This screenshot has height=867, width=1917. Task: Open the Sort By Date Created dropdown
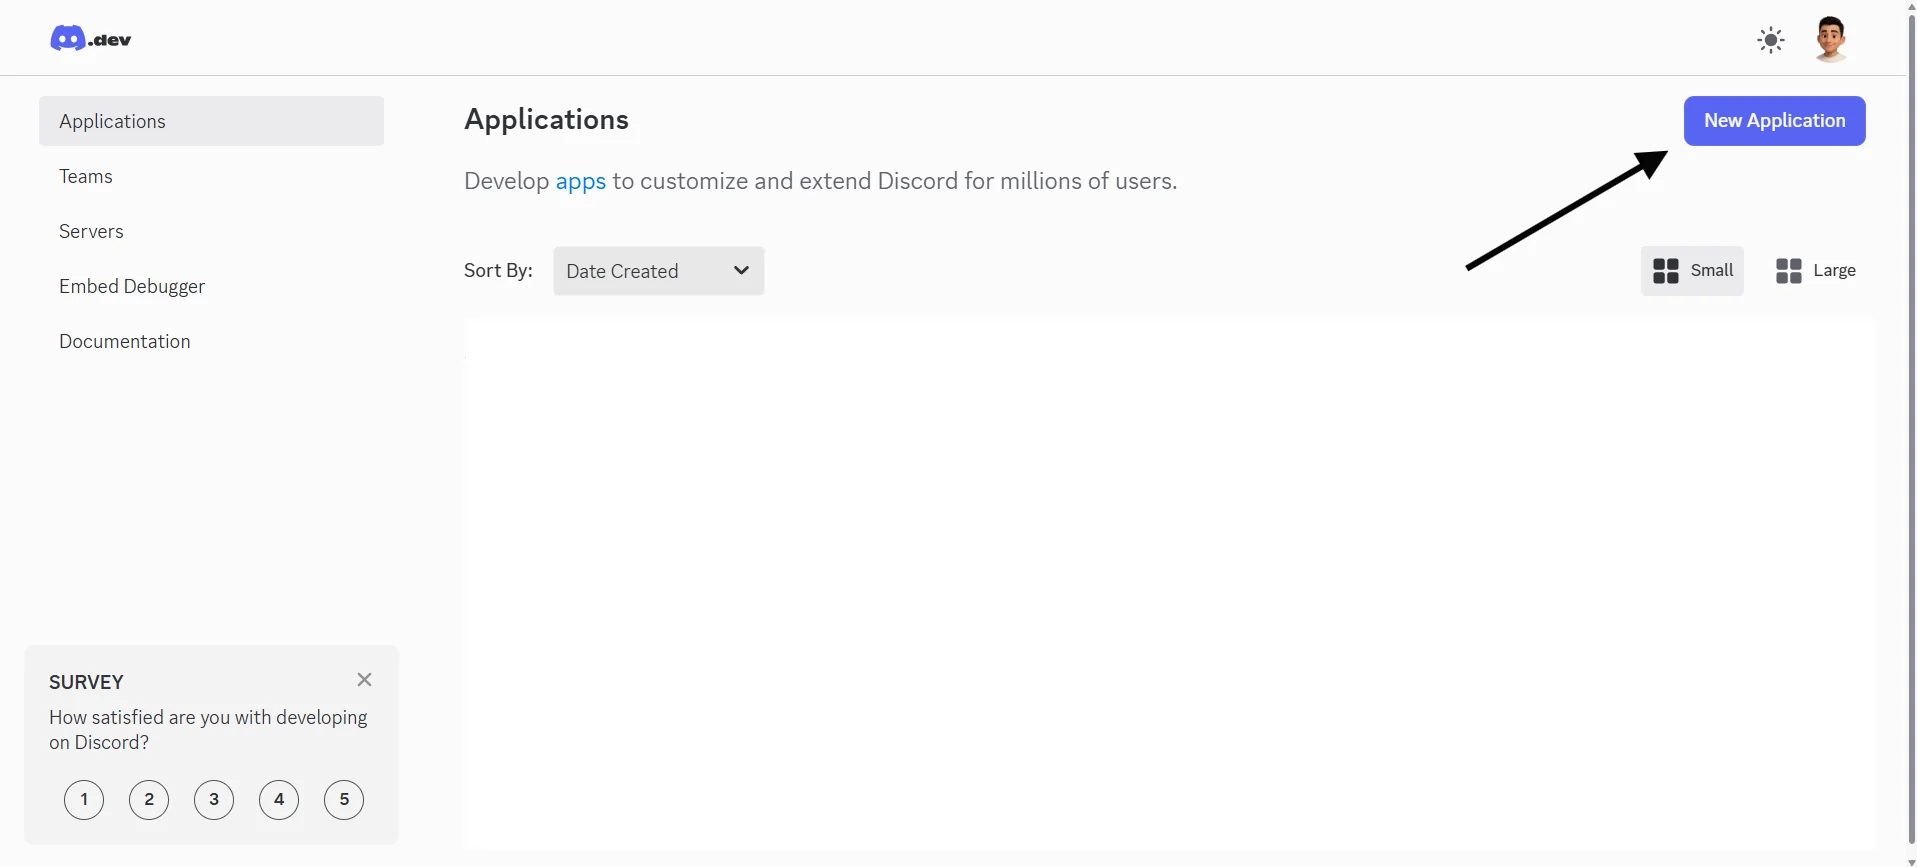(658, 271)
